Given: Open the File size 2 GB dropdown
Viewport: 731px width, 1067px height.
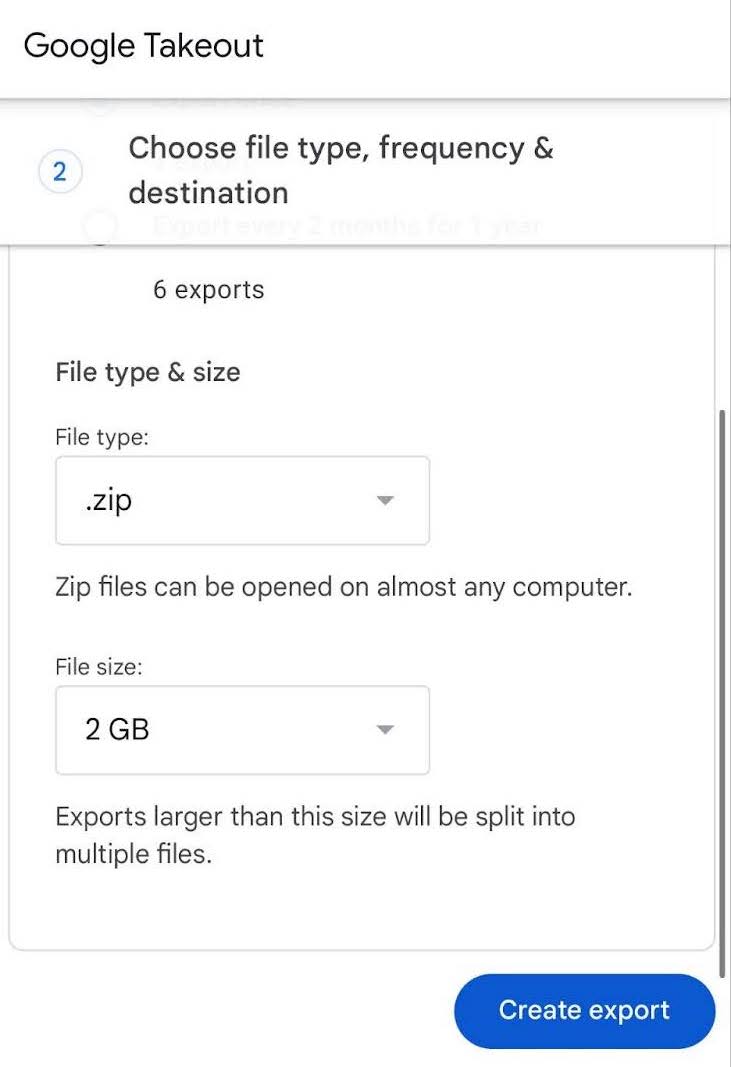Looking at the screenshot, I should (242, 729).
